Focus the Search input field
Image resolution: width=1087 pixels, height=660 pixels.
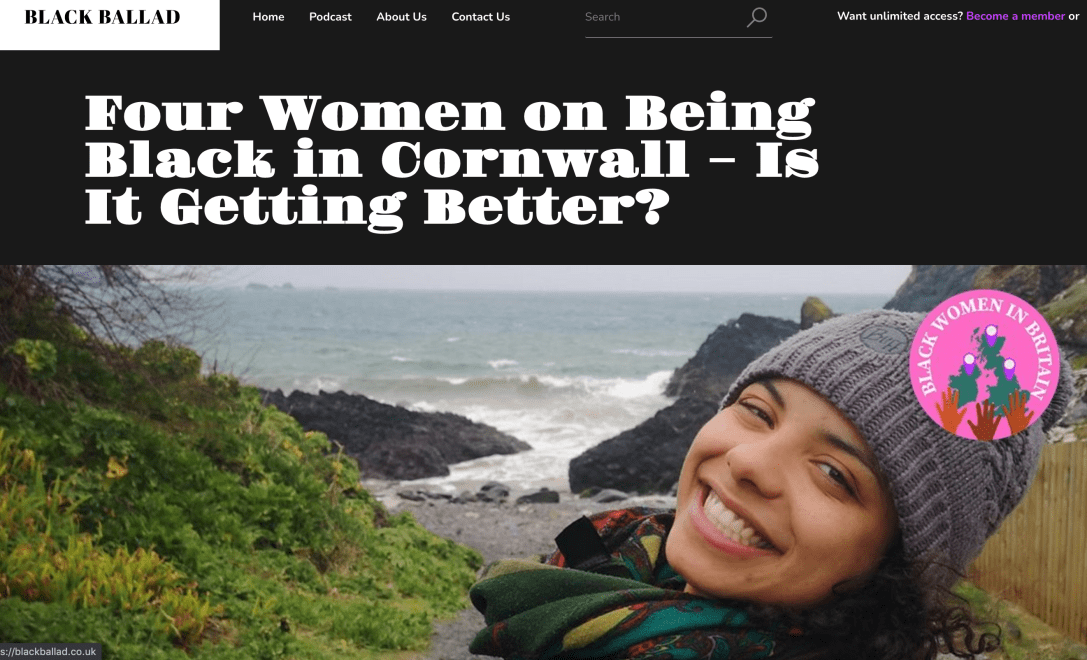coord(662,17)
